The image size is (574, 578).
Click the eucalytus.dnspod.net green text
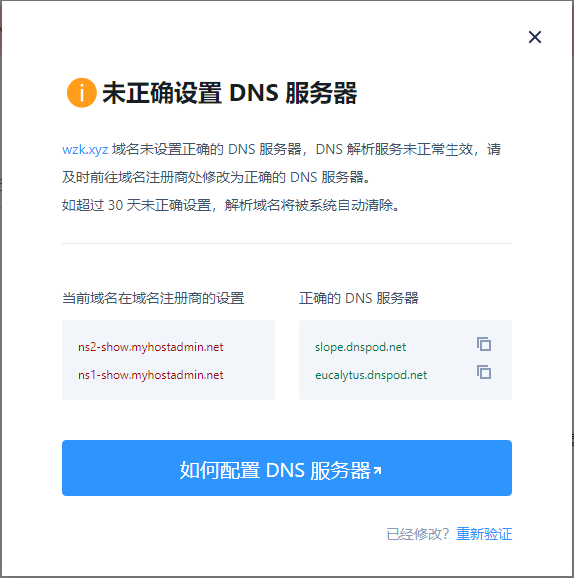[x=371, y=375]
